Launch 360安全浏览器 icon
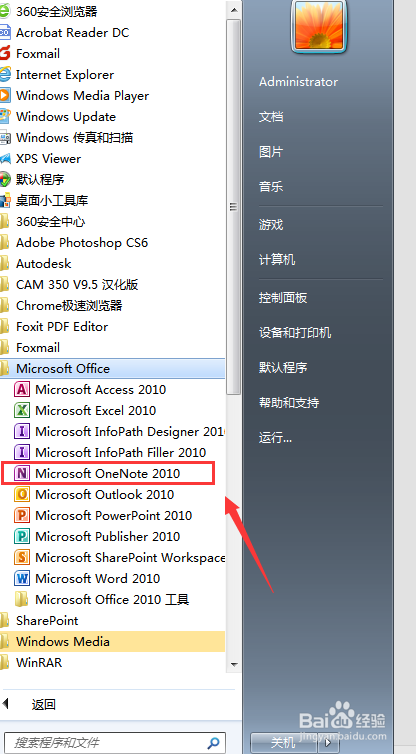The width and height of the screenshot is (416, 754). tap(4, 12)
